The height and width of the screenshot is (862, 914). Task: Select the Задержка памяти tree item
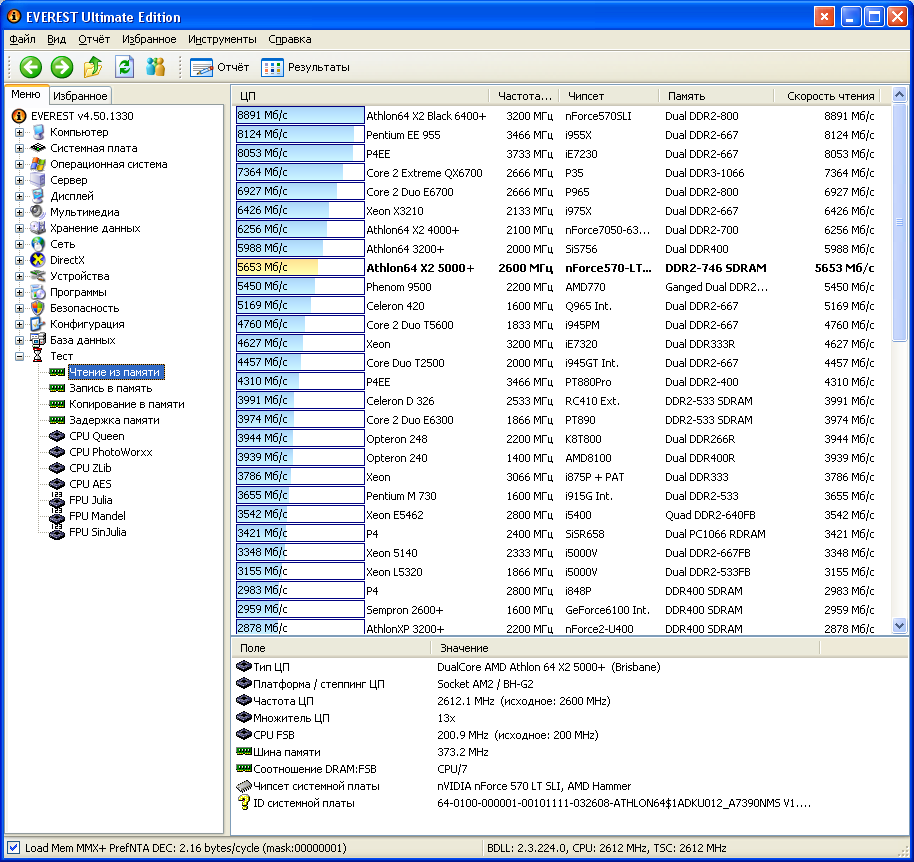pyautogui.click(x=114, y=420)
